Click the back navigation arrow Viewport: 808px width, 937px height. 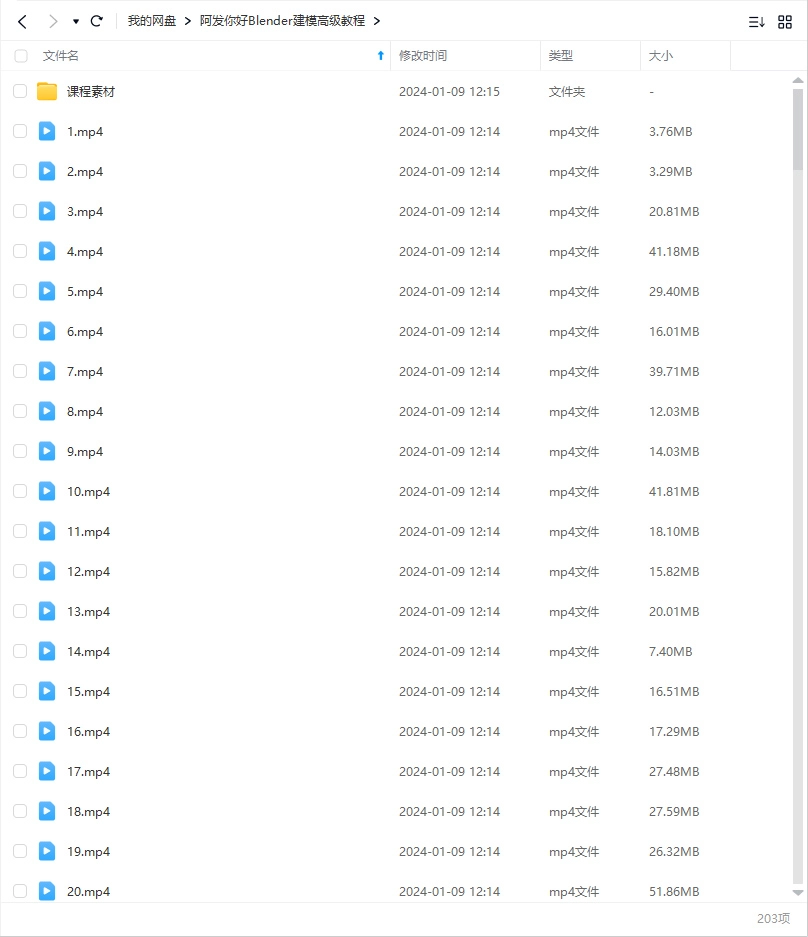tap(22, 21)
